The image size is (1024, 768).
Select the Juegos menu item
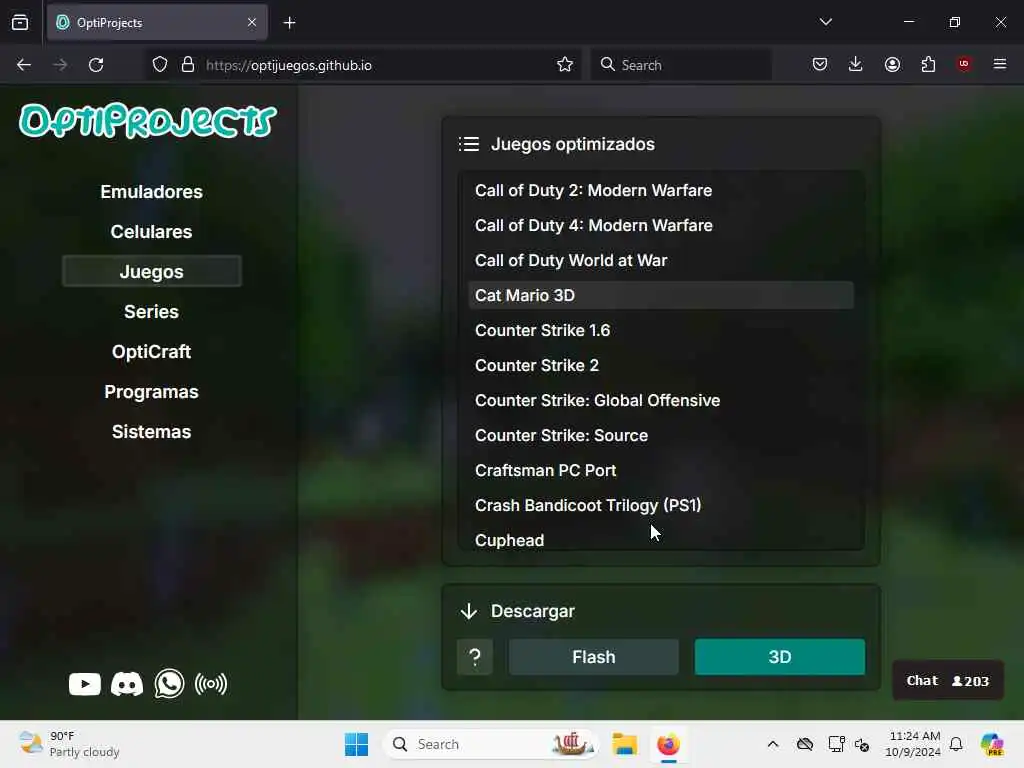152,272
